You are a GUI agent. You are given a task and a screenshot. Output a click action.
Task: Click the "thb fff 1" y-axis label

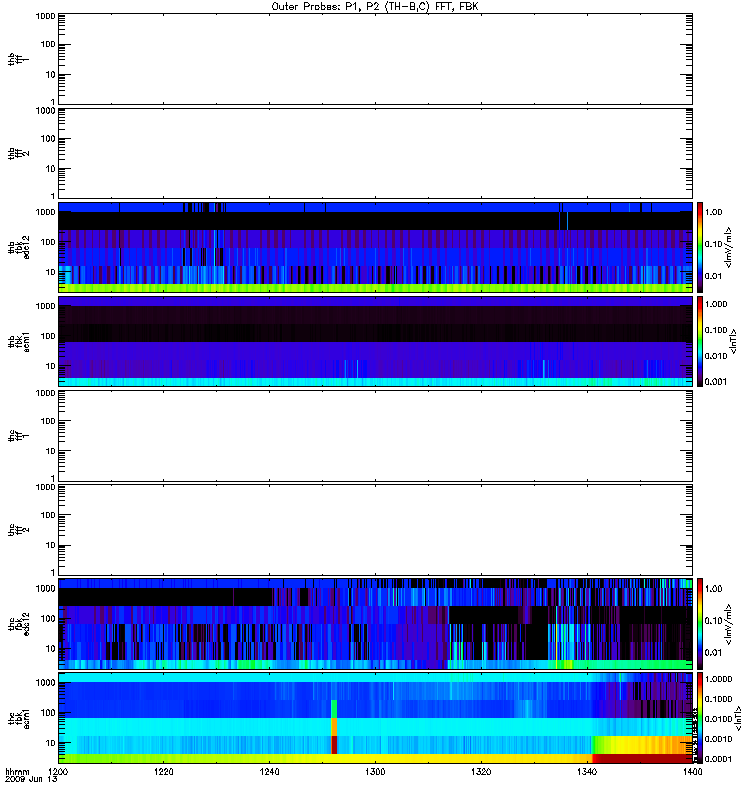pyautogui.click(x=18, y=59)
